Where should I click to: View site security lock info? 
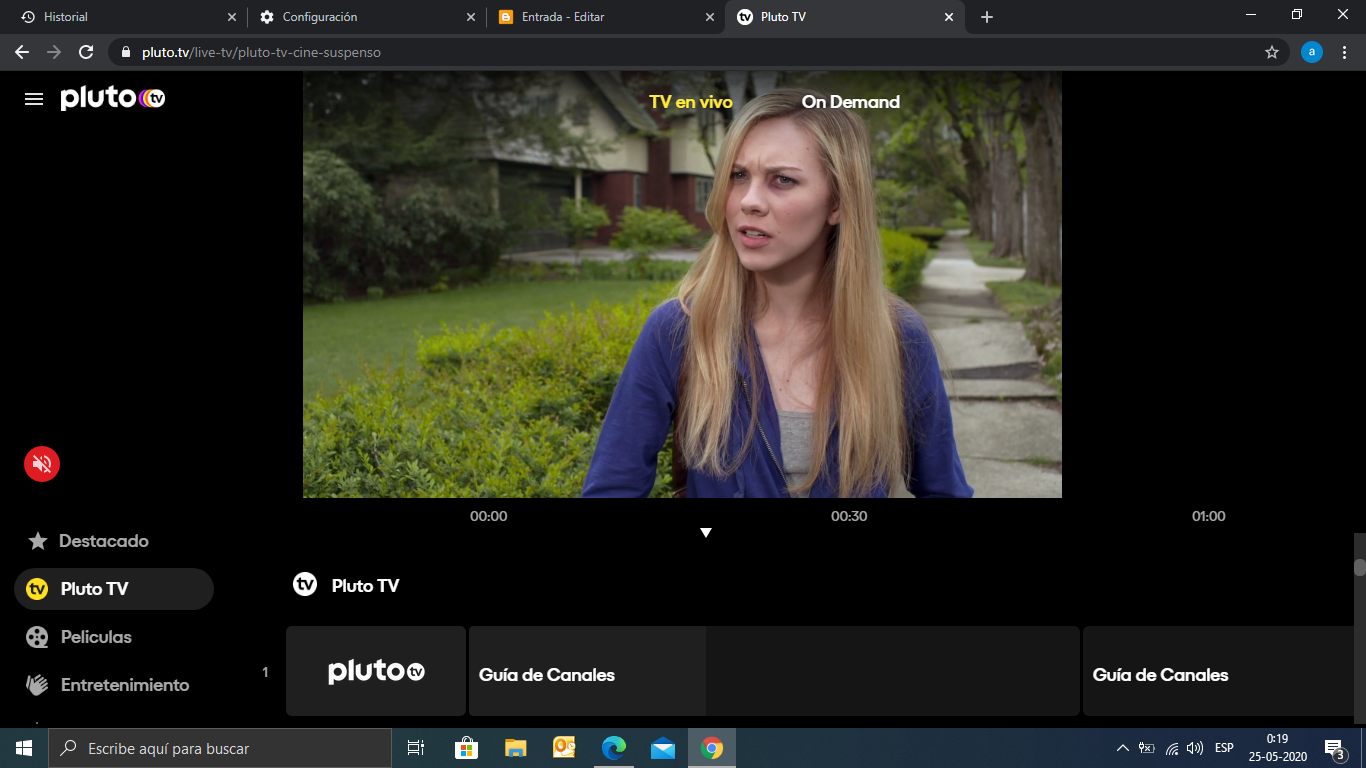pyautogui.click(x=126, y=52)
